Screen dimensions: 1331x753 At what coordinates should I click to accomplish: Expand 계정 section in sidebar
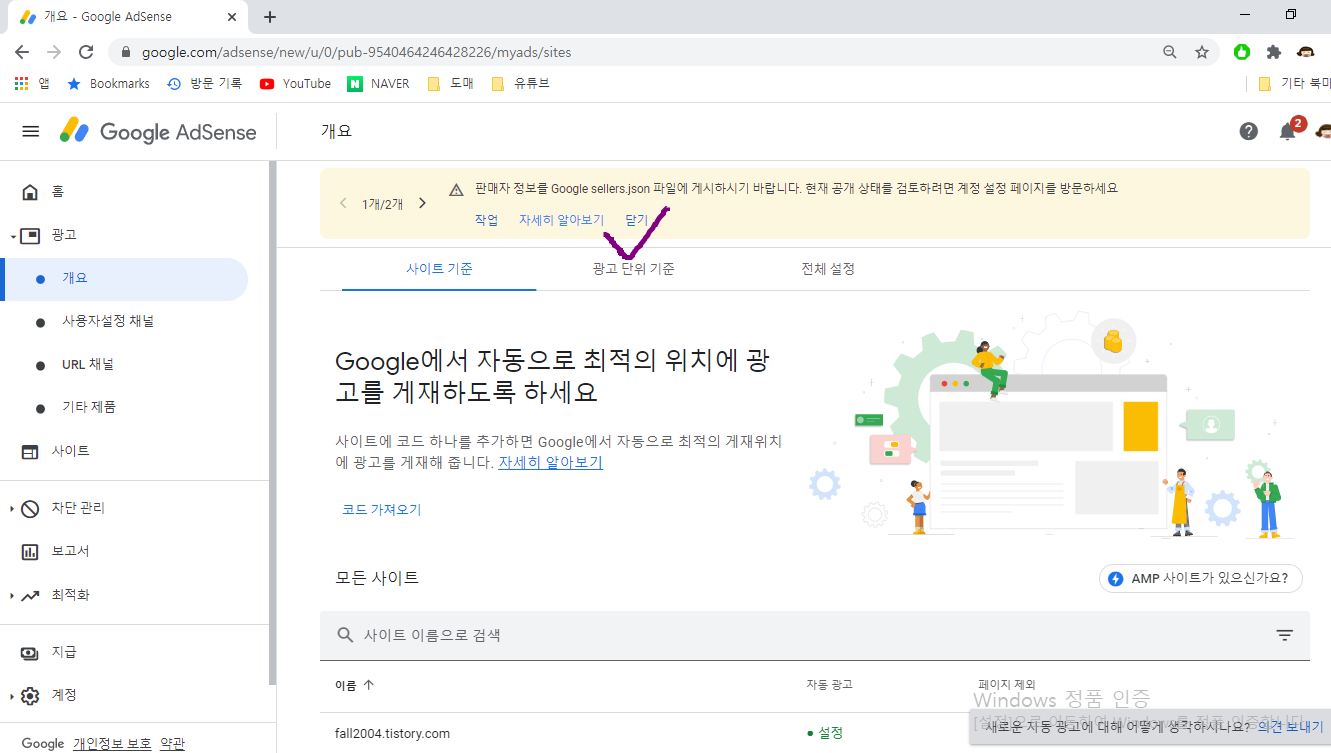pyautogui.click(x=12, y=696)
